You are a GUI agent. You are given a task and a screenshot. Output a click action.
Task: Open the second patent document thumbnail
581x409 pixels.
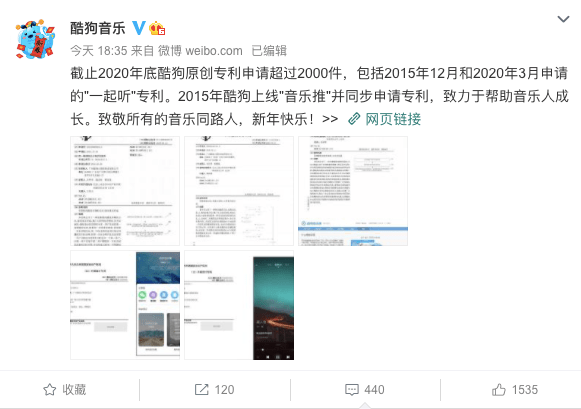point(239,191)
